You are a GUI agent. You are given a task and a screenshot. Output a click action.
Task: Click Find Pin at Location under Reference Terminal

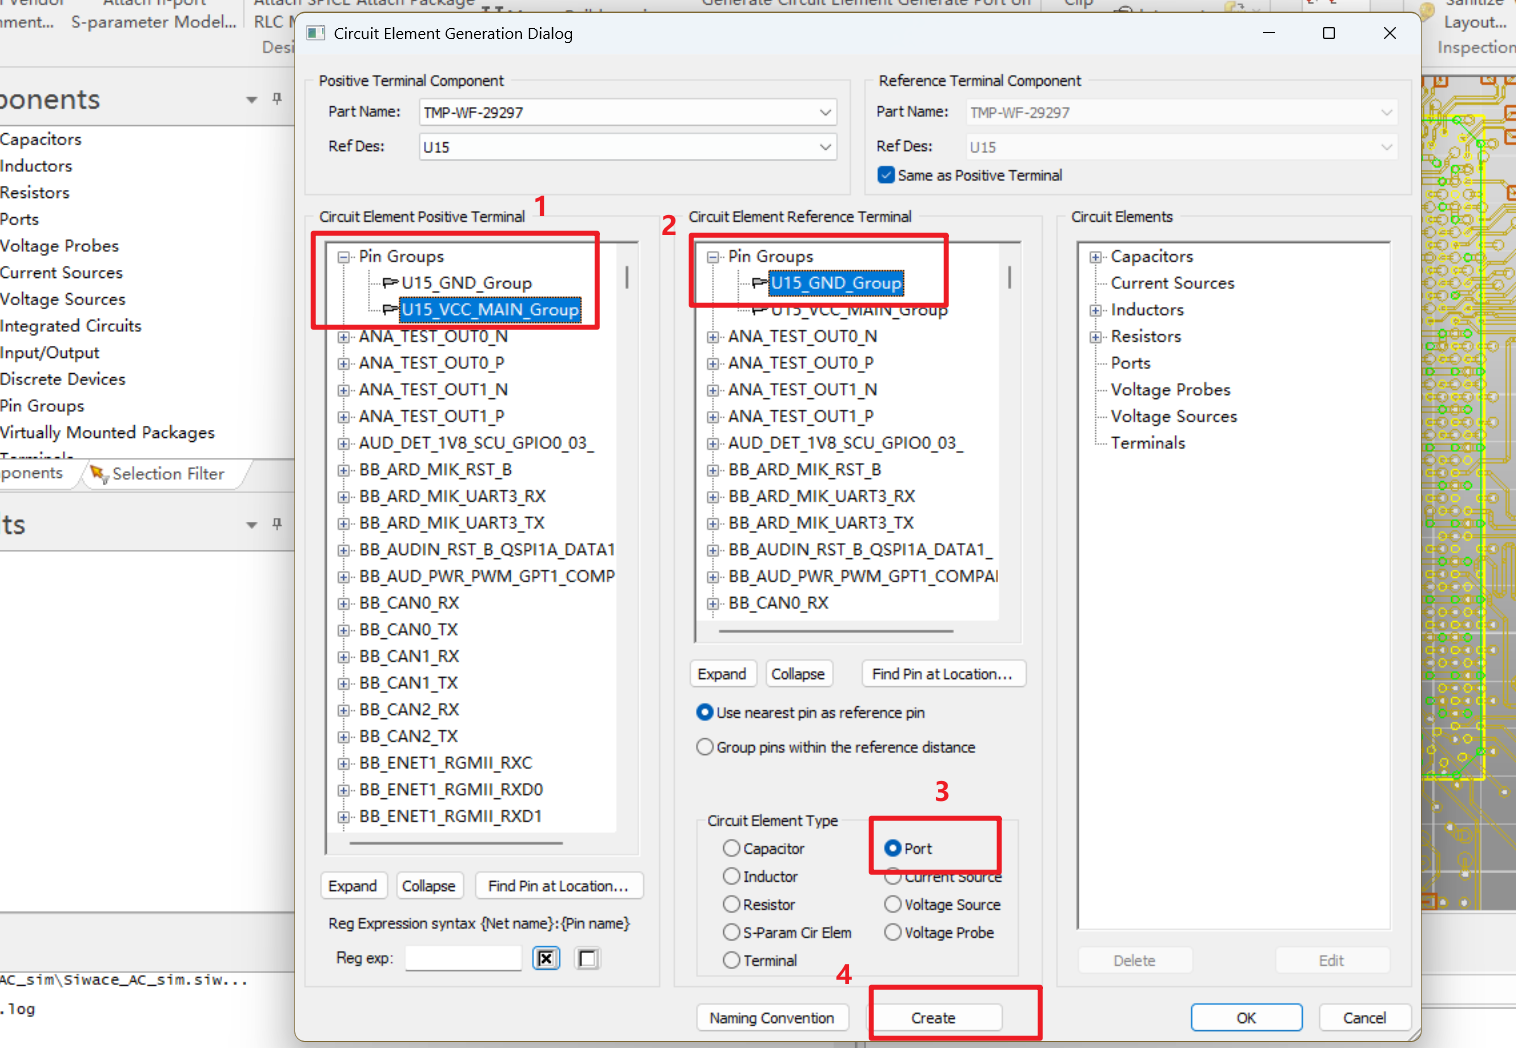tap(942, 674)
